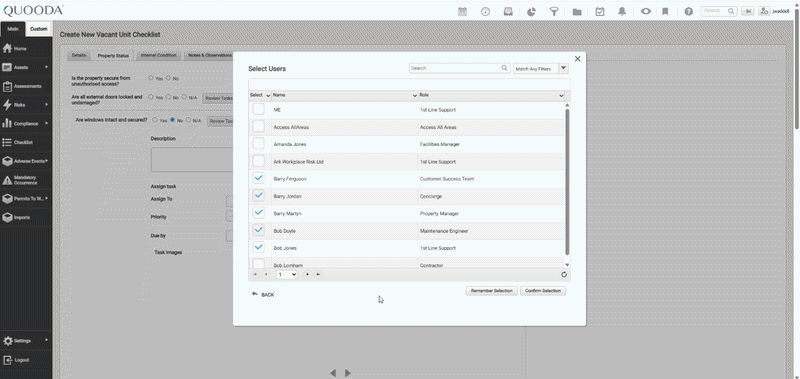Click the filter funnel icon

pos(554,11)
